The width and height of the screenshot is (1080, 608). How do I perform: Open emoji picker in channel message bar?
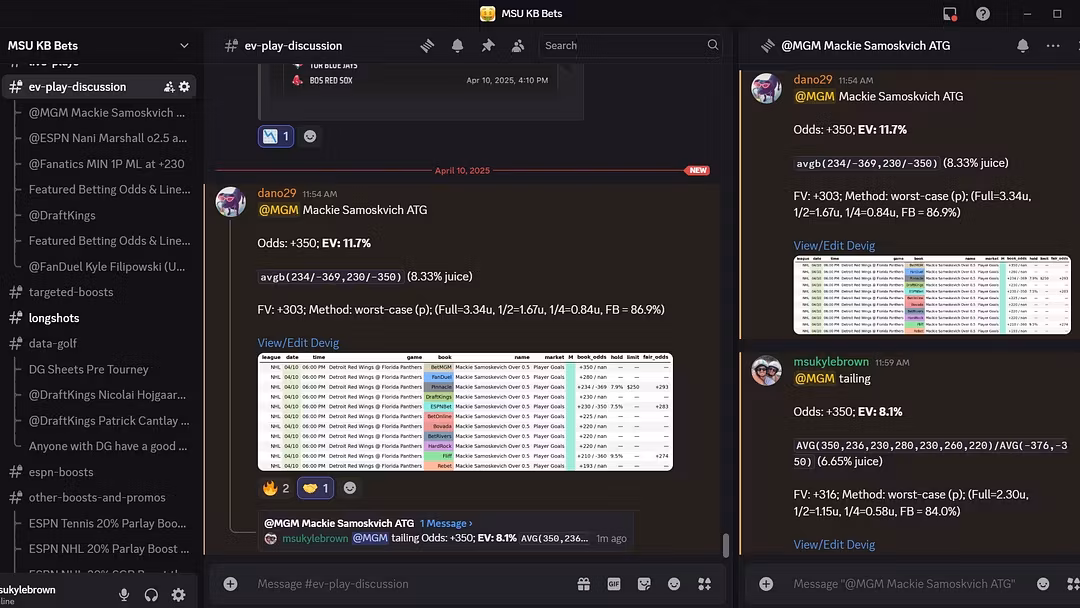(674, 584)
